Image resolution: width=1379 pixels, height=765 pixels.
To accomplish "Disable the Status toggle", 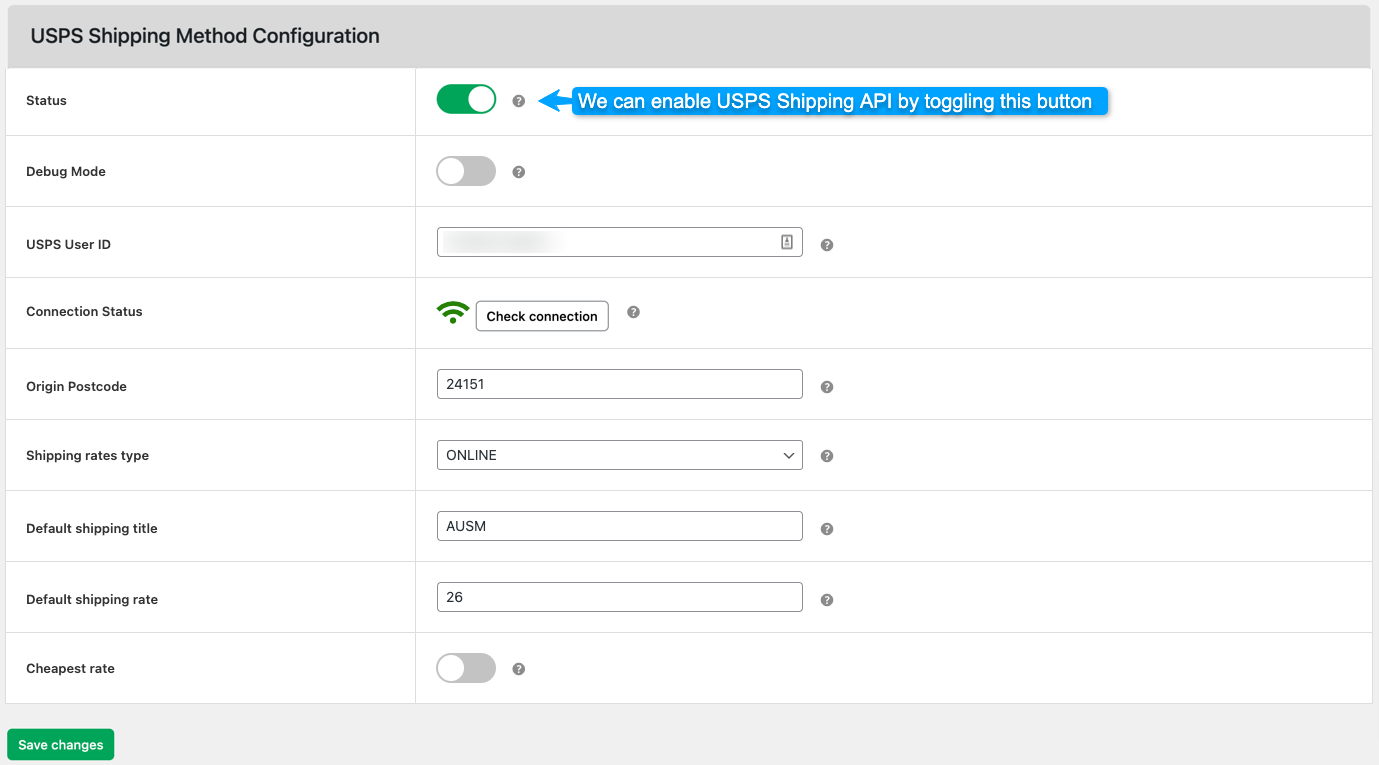I will coord(466,100).
